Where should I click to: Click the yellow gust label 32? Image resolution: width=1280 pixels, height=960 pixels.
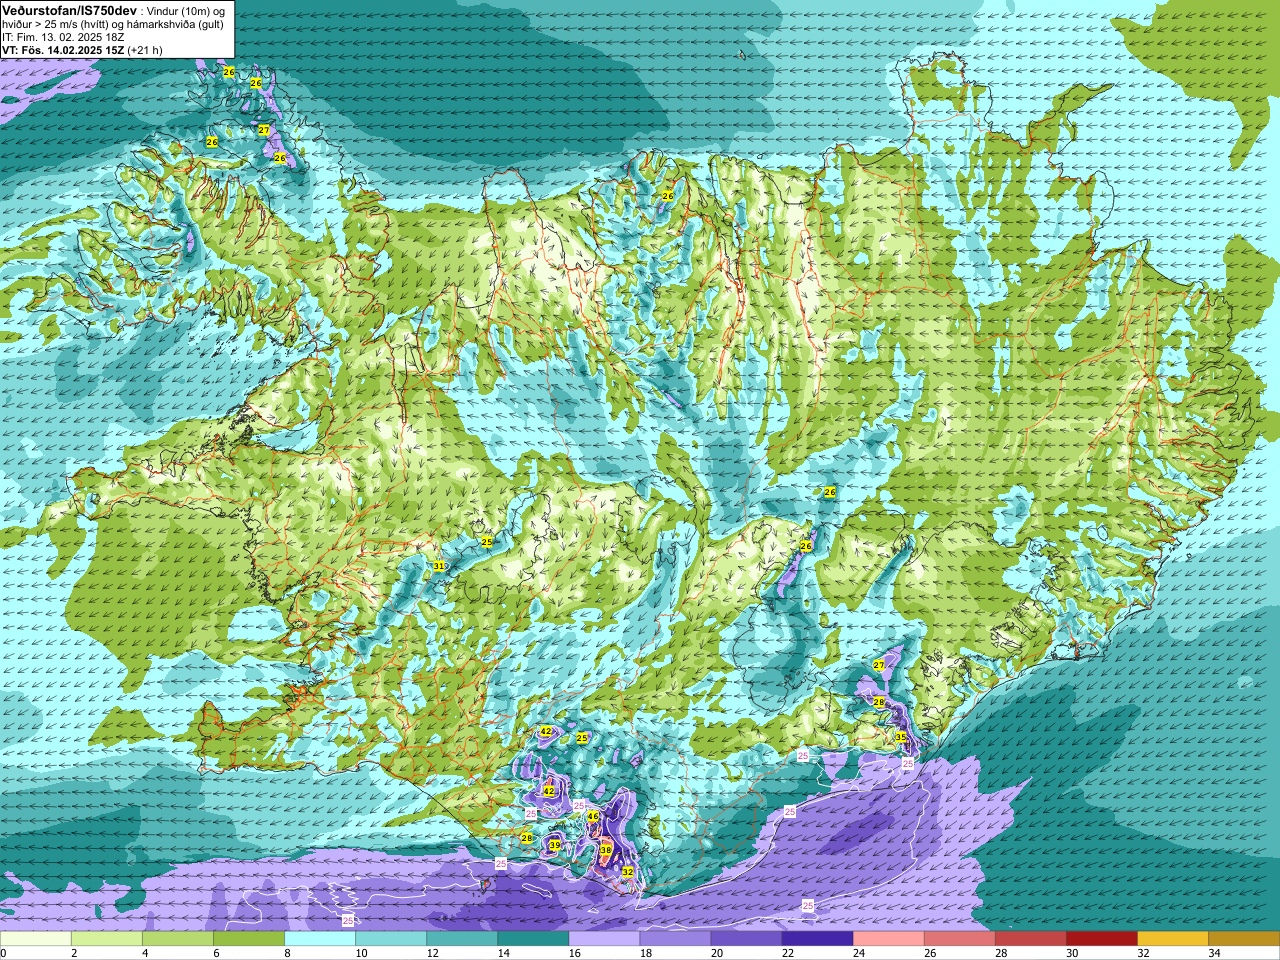click(x=627, y=872)
